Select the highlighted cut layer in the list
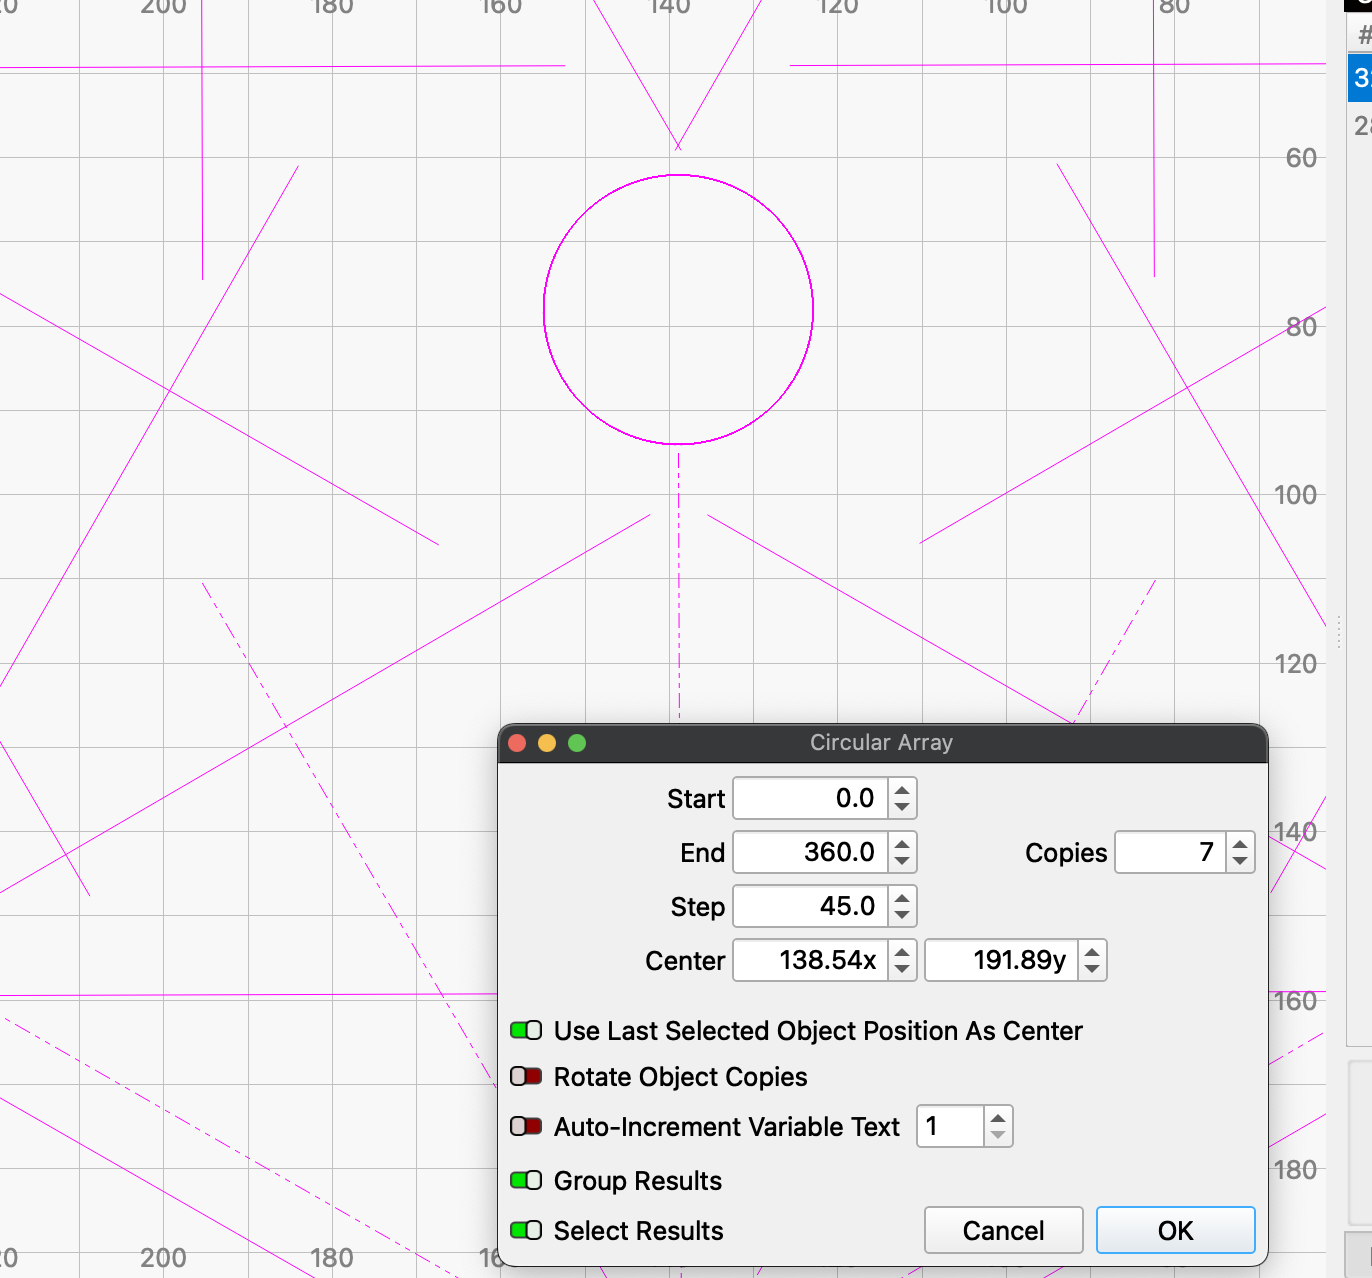 tap(1361, 77)
